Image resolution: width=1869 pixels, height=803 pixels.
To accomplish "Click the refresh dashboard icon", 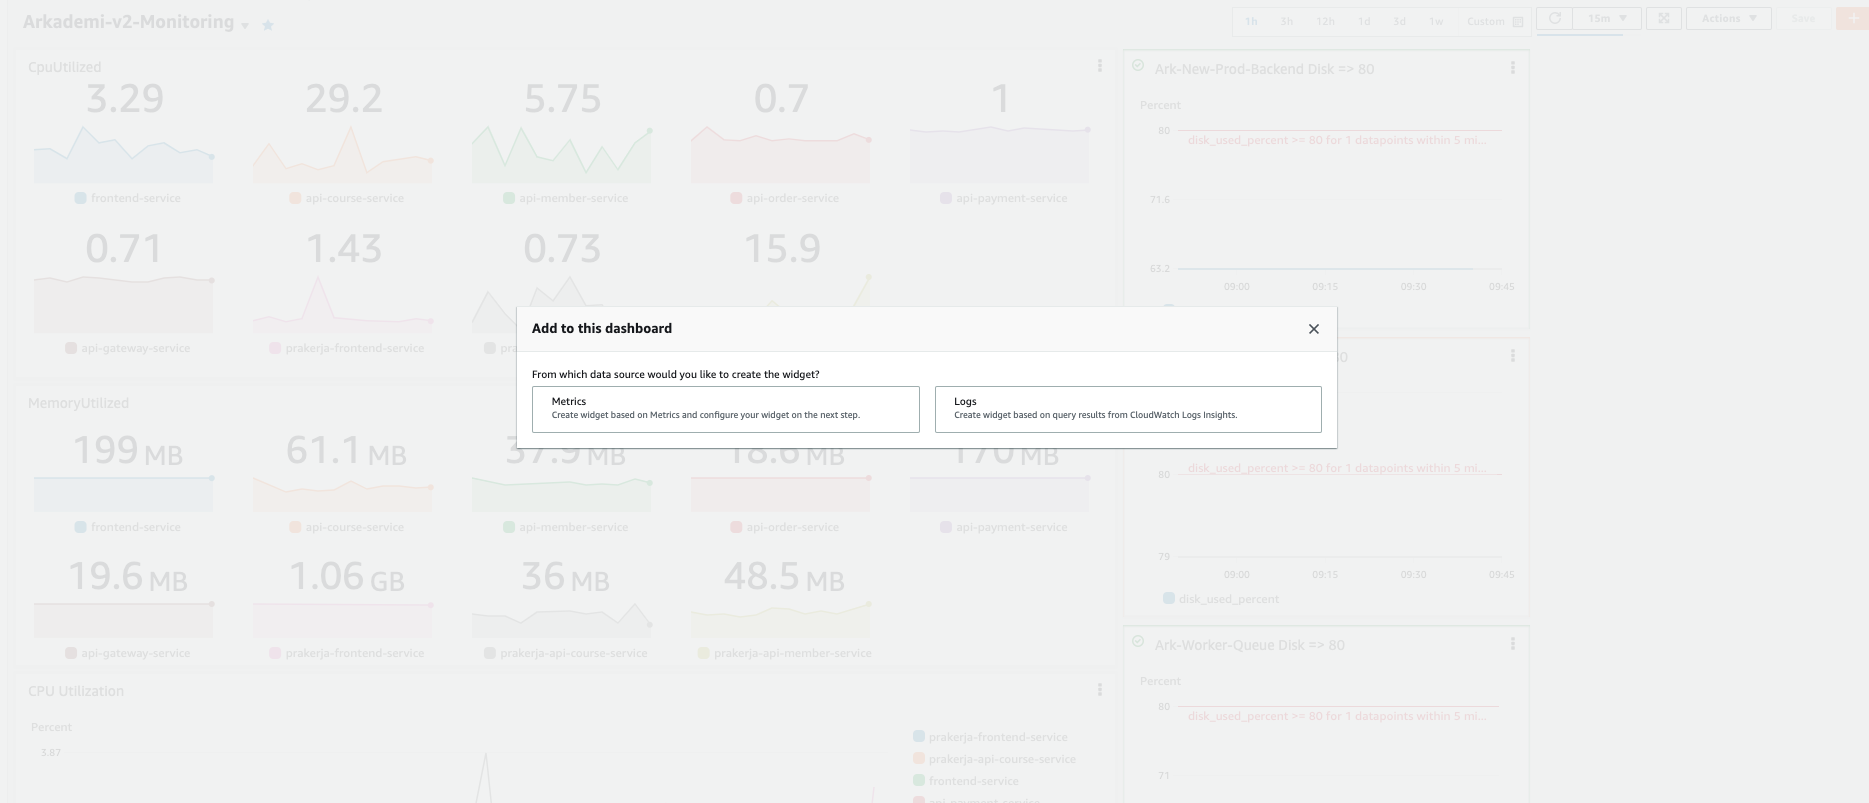I will pos(1555,19).
